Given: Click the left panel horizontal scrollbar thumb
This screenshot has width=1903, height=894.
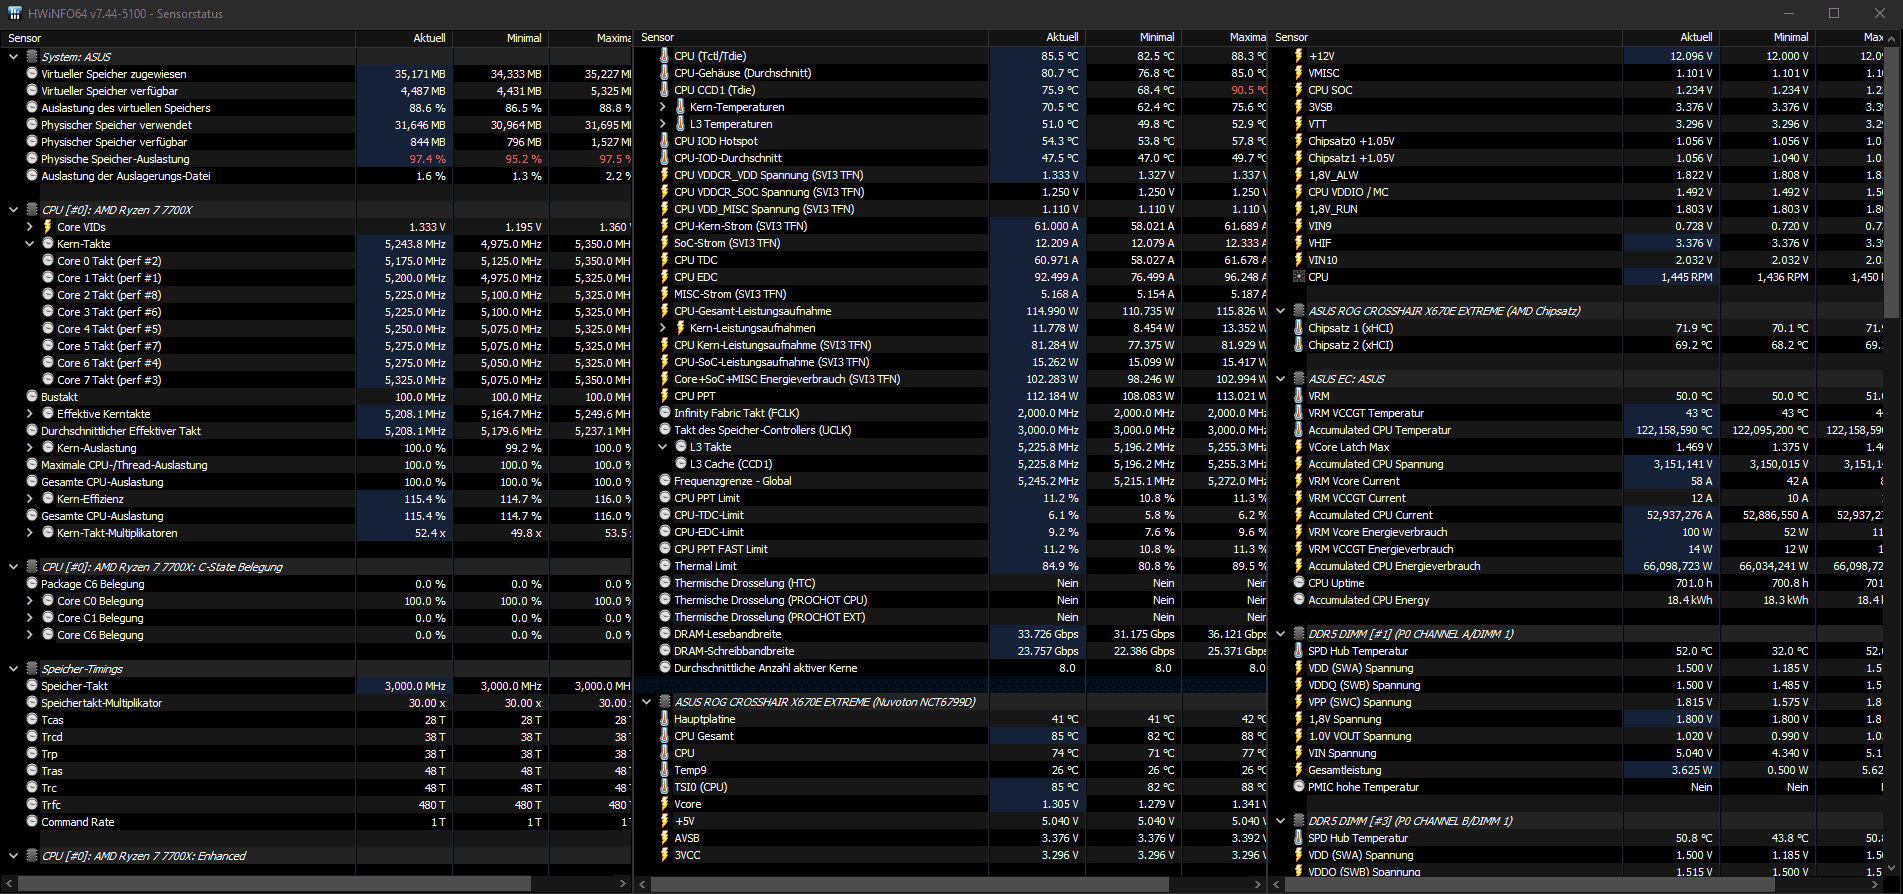Looking at the screenshot, I should [275, 884].
